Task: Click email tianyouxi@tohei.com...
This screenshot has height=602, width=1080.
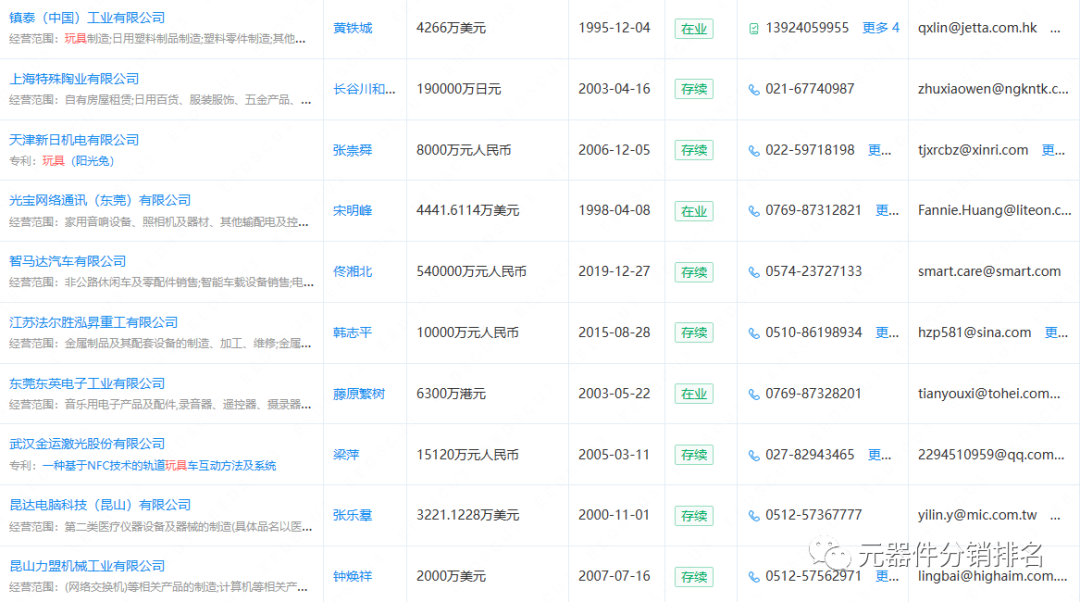Action: point(989,394)
